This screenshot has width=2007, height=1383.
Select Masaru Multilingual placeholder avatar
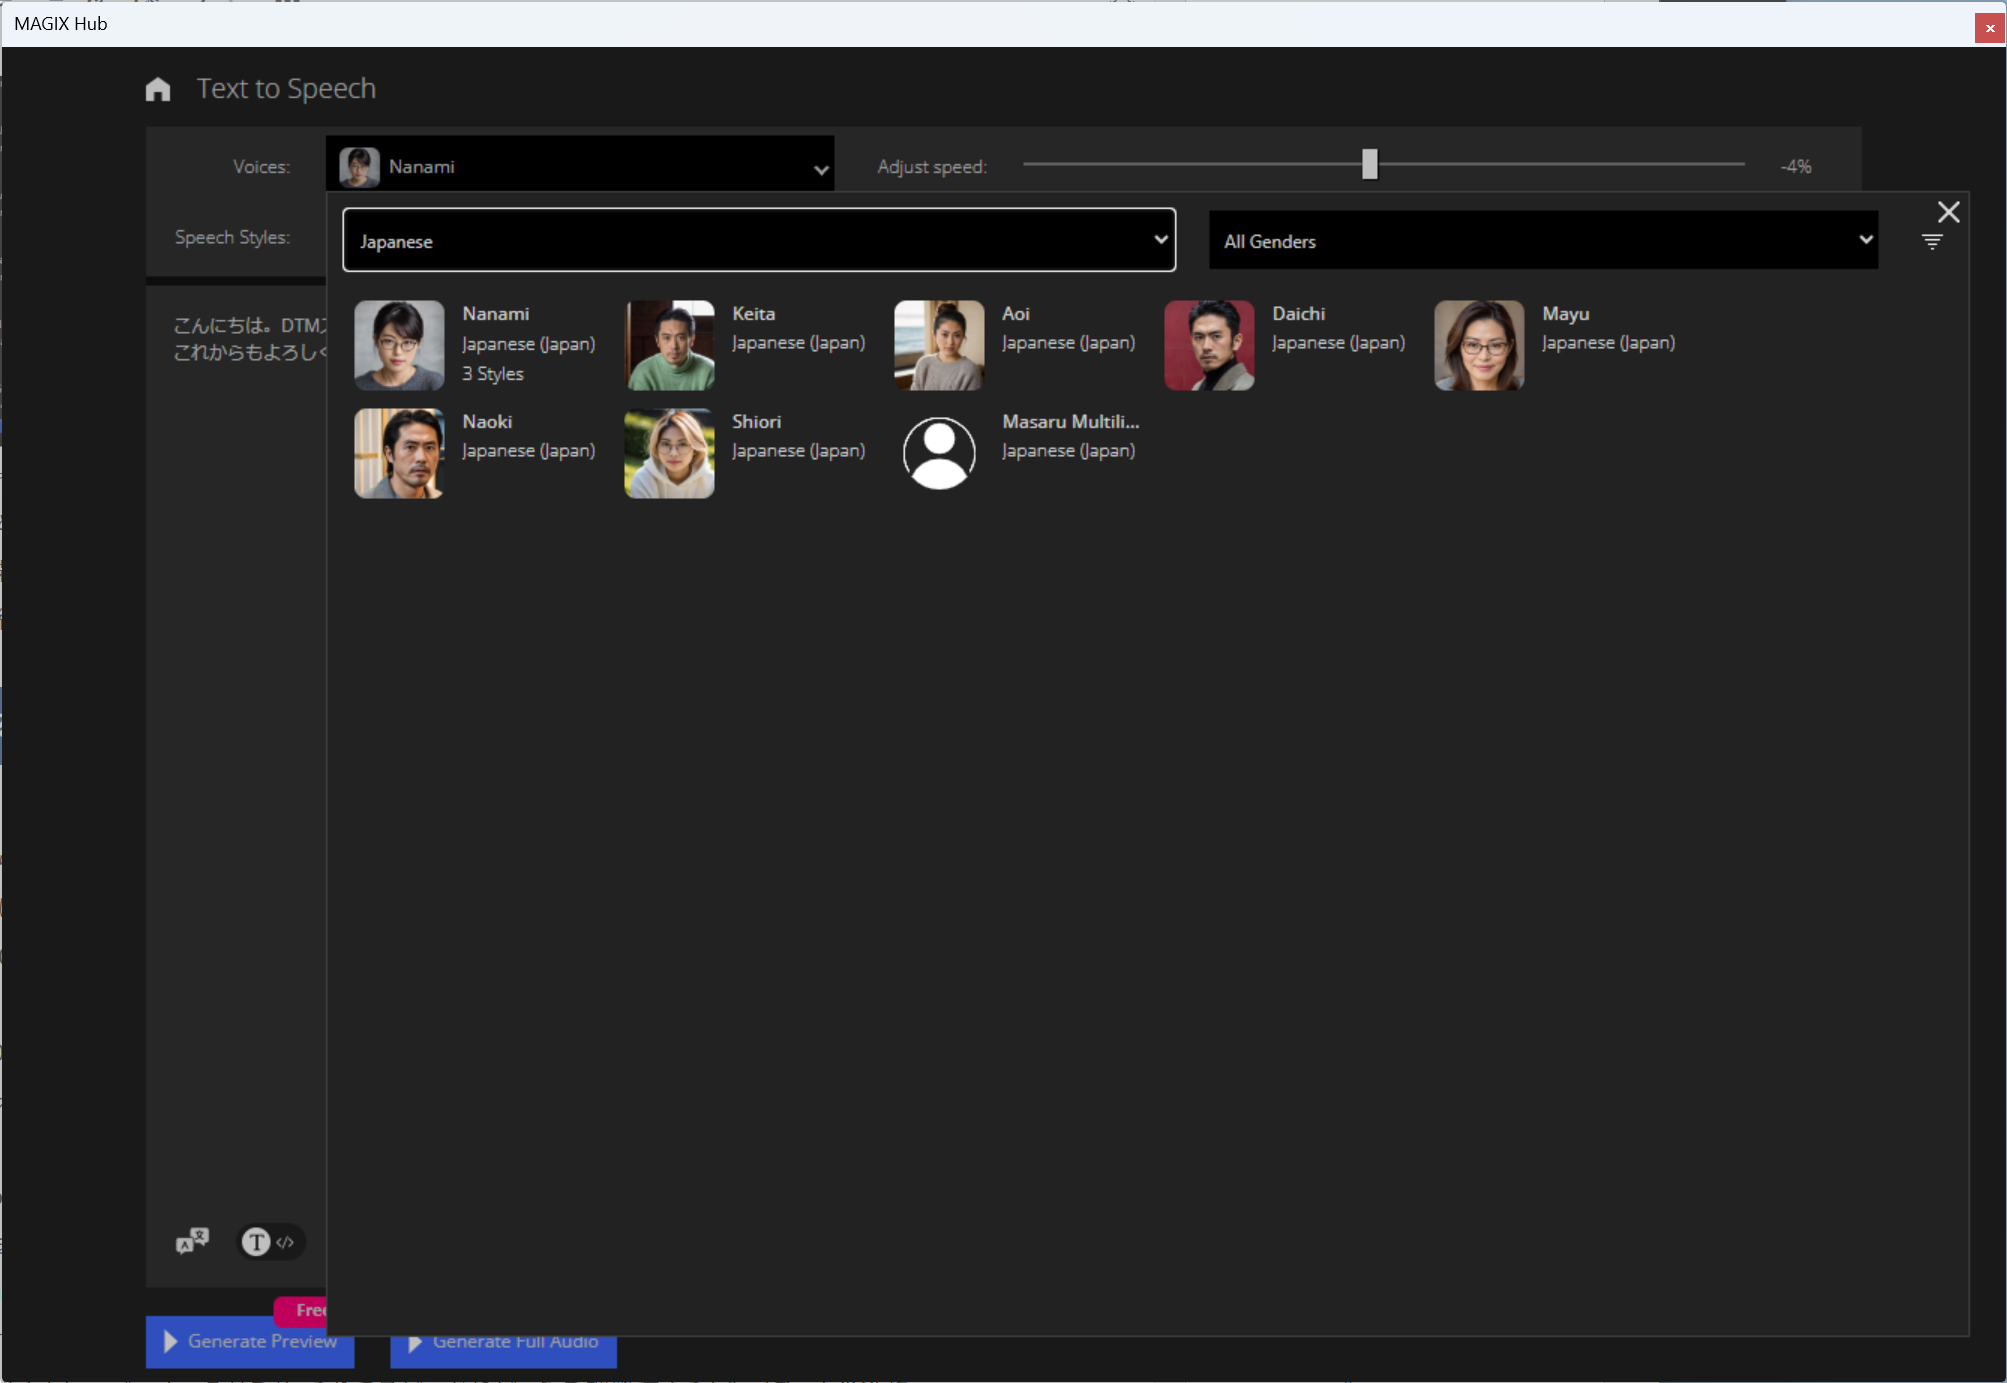click(x=939, y=453)
